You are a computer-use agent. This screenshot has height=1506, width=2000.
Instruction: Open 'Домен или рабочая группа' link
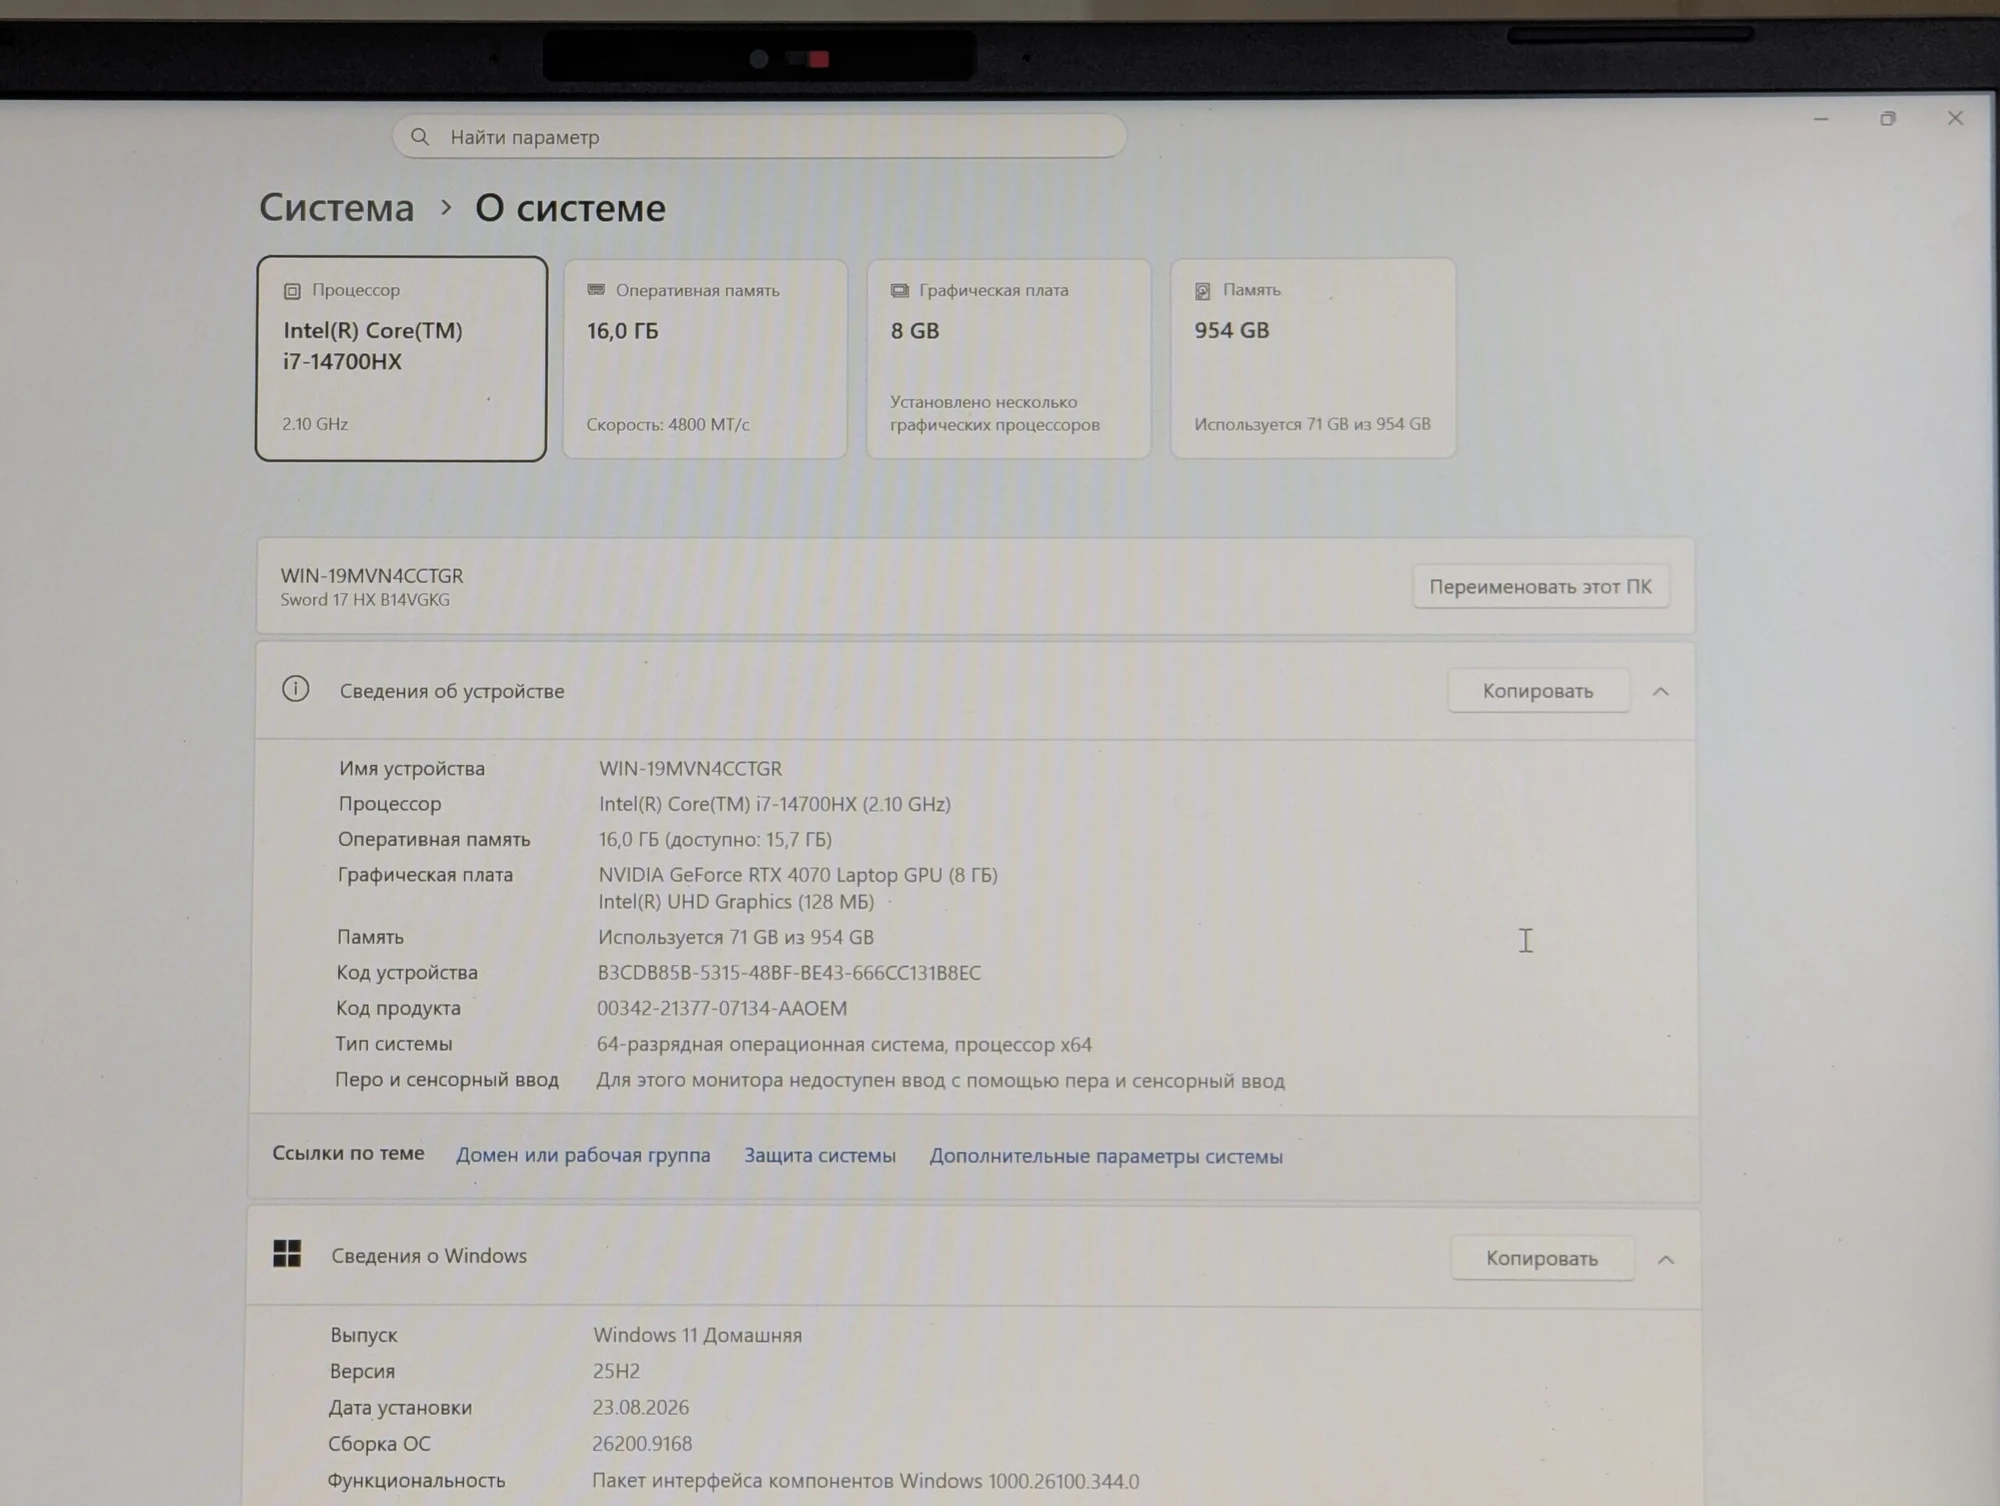(x=583, y=1155)
